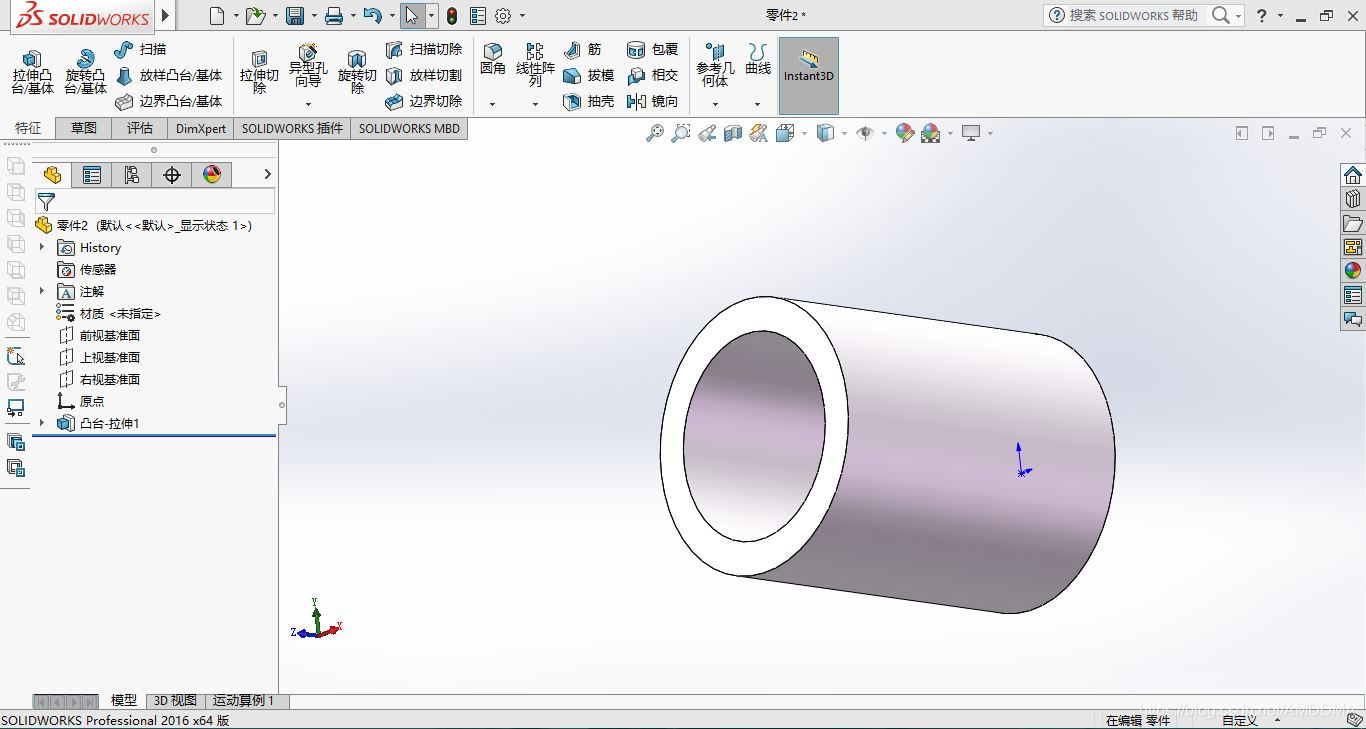Expand the 注解 (Annotations) tree node

pyautogui.click(x=42, y=291)
